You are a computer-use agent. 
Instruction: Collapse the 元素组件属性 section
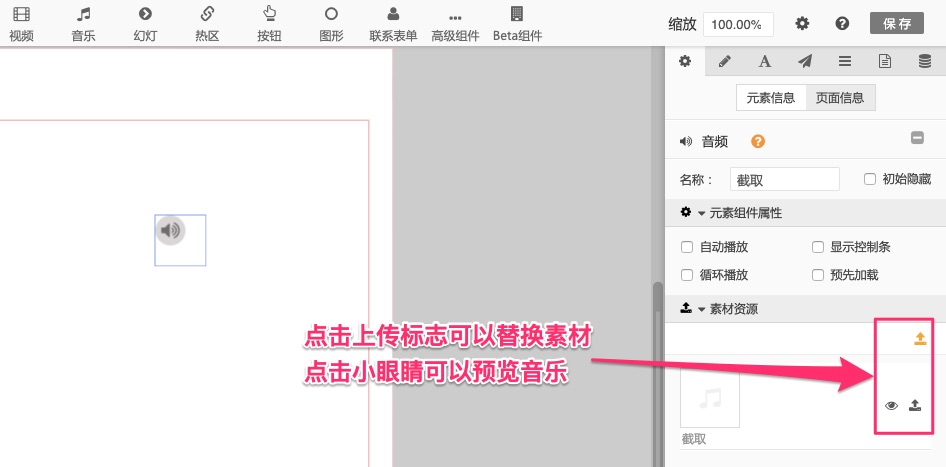[x=731, y=213]
